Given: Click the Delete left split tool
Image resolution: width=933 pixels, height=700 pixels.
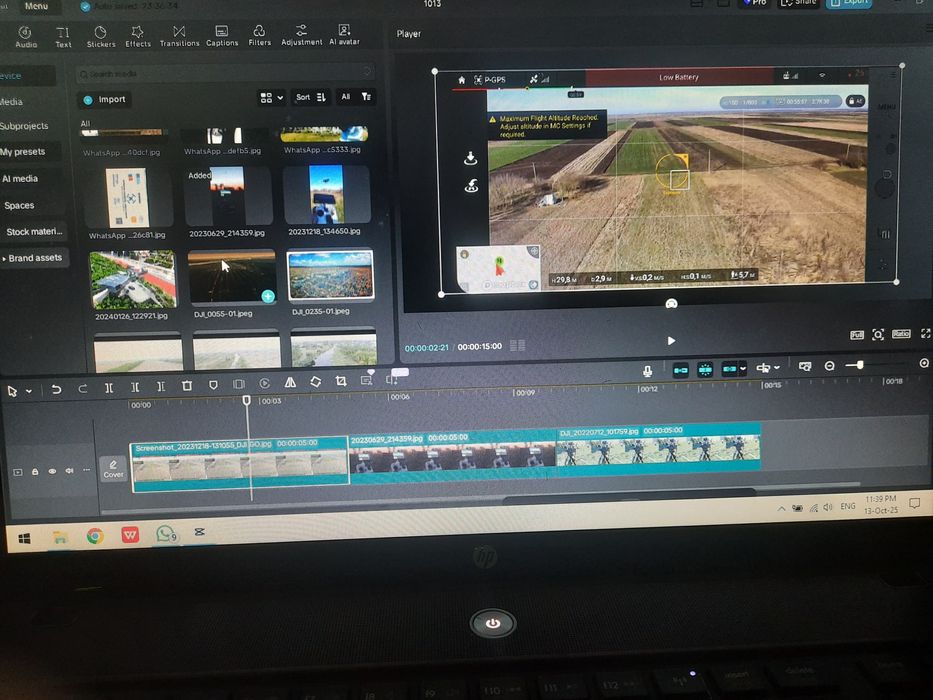Looking at the screenshot, I should (x=135, y=388).
